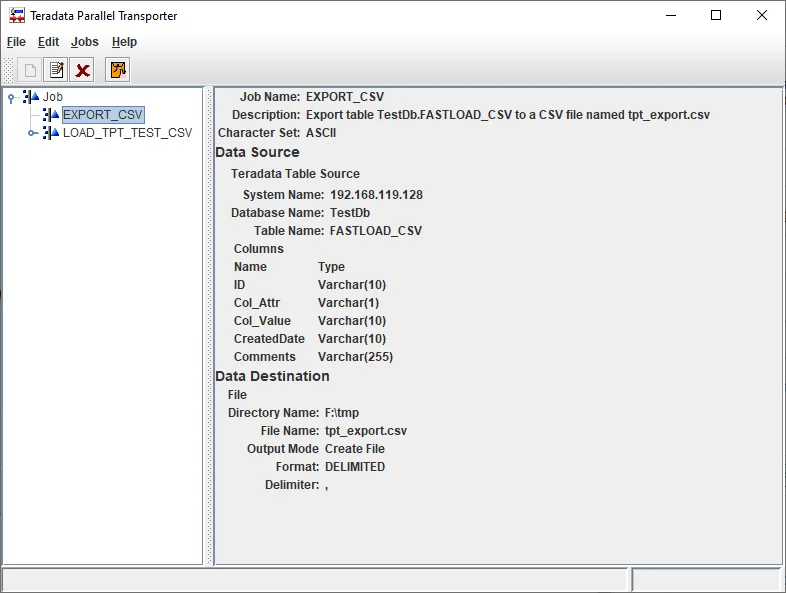The width and height of the screenshot is (786, 593).
Task: Click the red X delete job icon
Action: pyautogui.click(x=83, y=70)
